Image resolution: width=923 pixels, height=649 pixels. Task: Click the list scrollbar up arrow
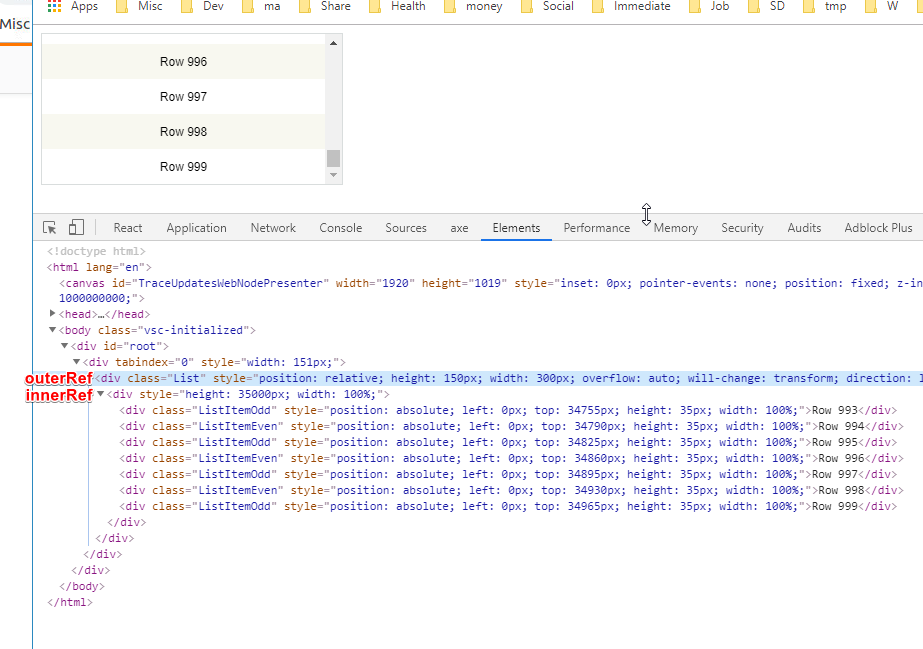[334, 42]
